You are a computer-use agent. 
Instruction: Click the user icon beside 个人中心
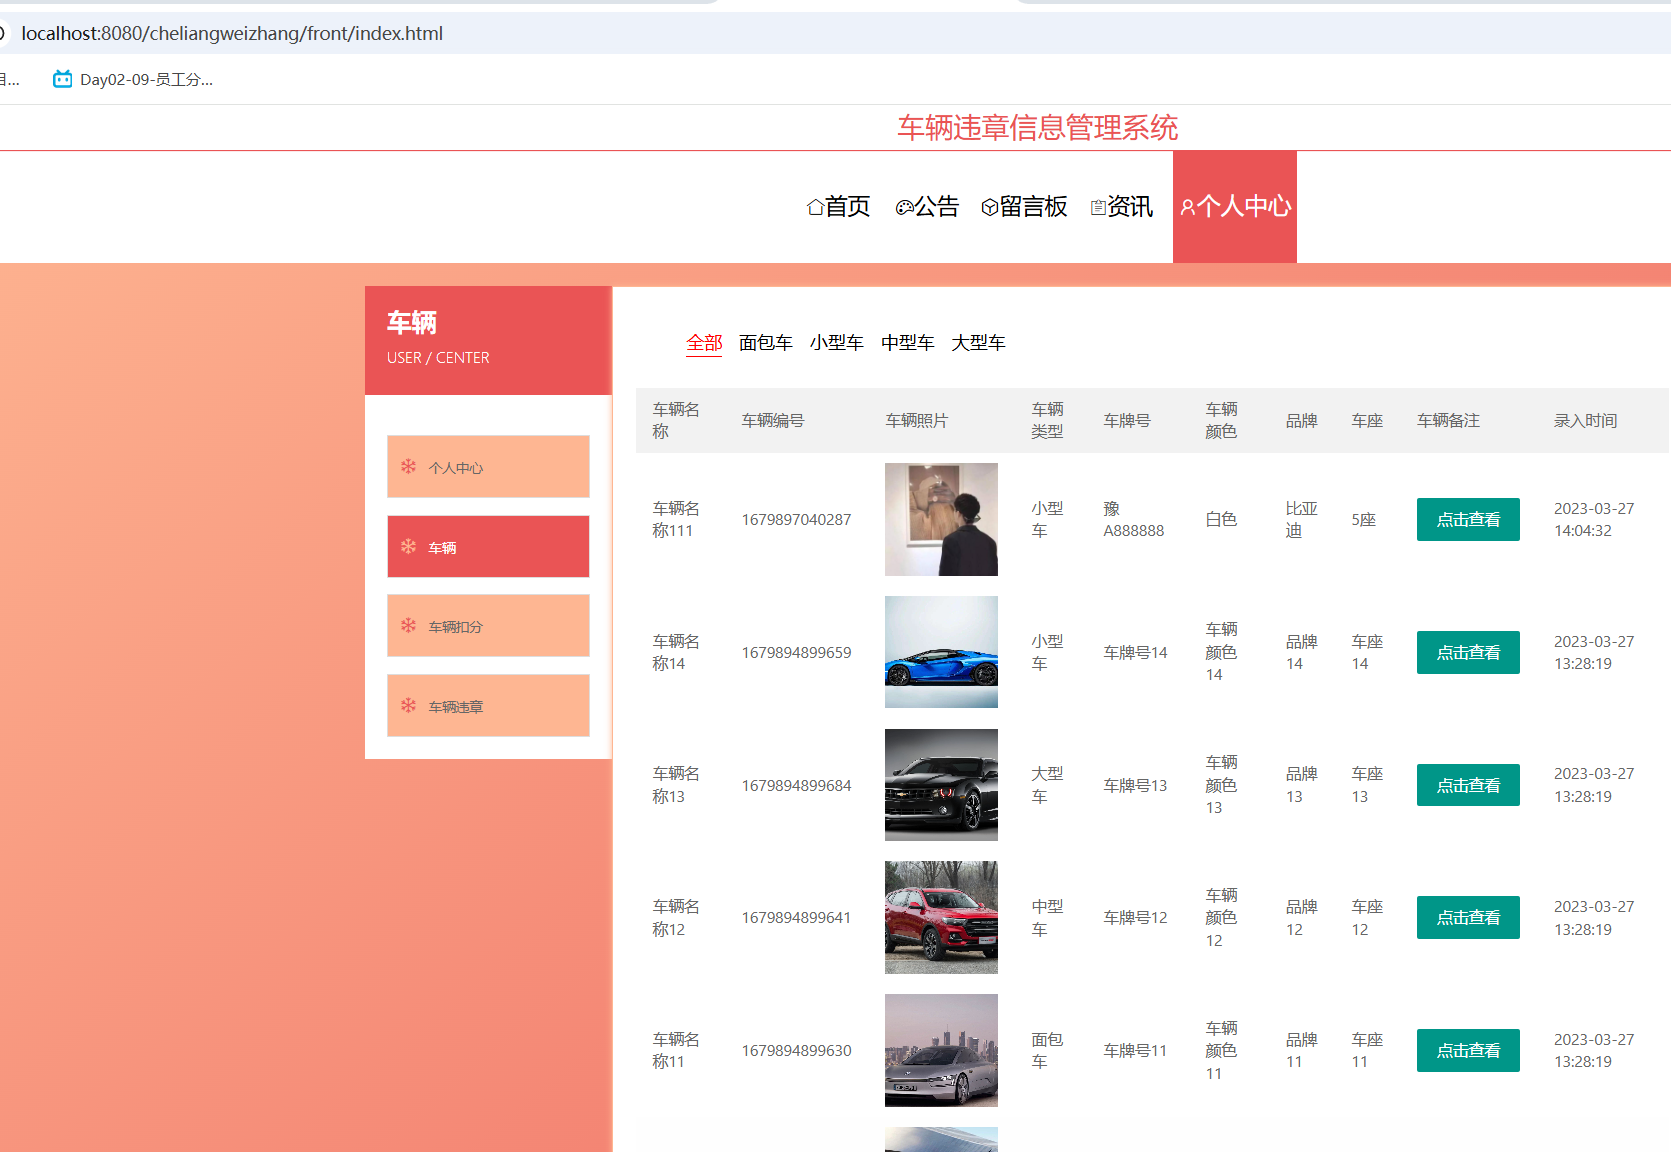tap(1187, 207)
